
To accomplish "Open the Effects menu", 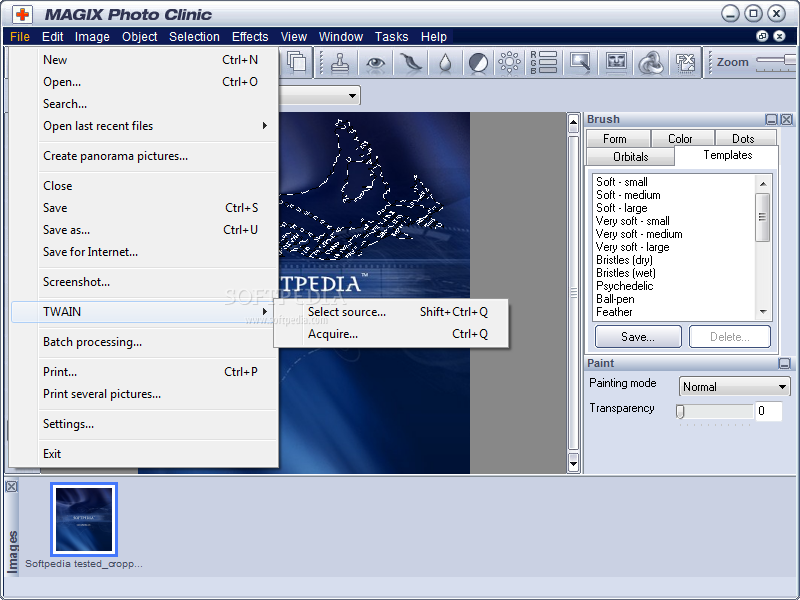I will (x=250, y=37).
